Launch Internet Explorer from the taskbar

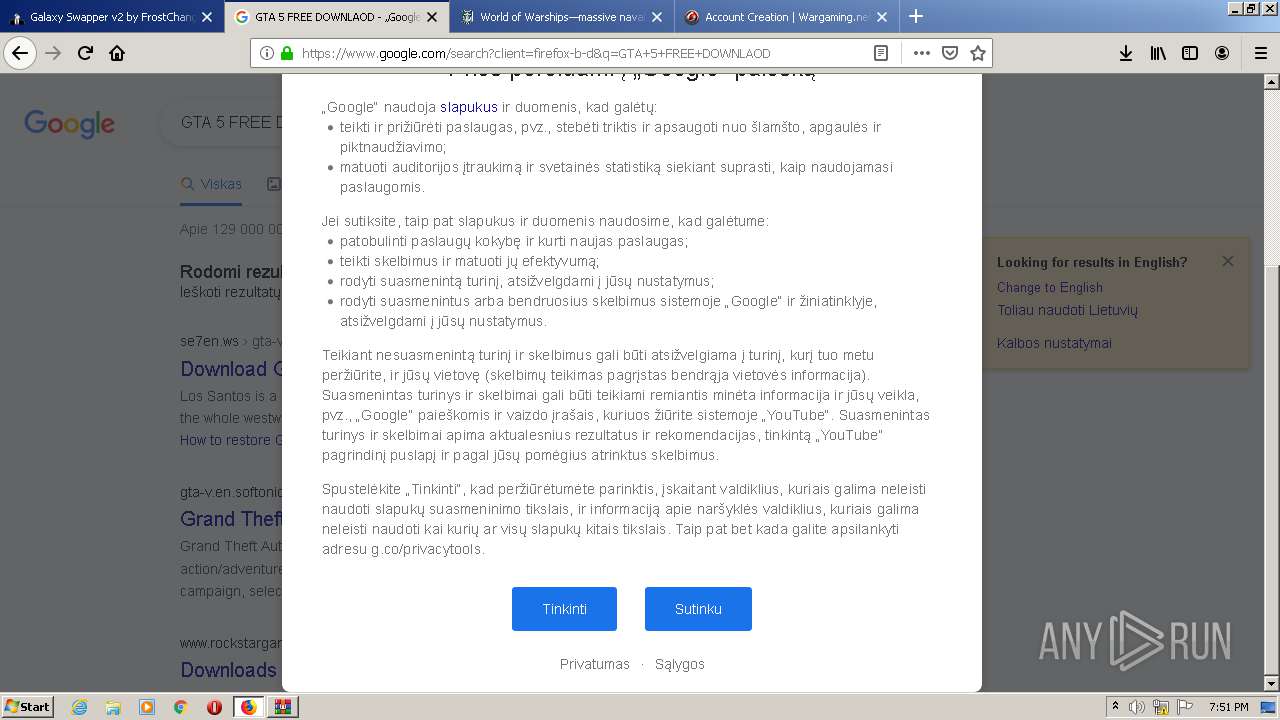click(x=80, y=707)
